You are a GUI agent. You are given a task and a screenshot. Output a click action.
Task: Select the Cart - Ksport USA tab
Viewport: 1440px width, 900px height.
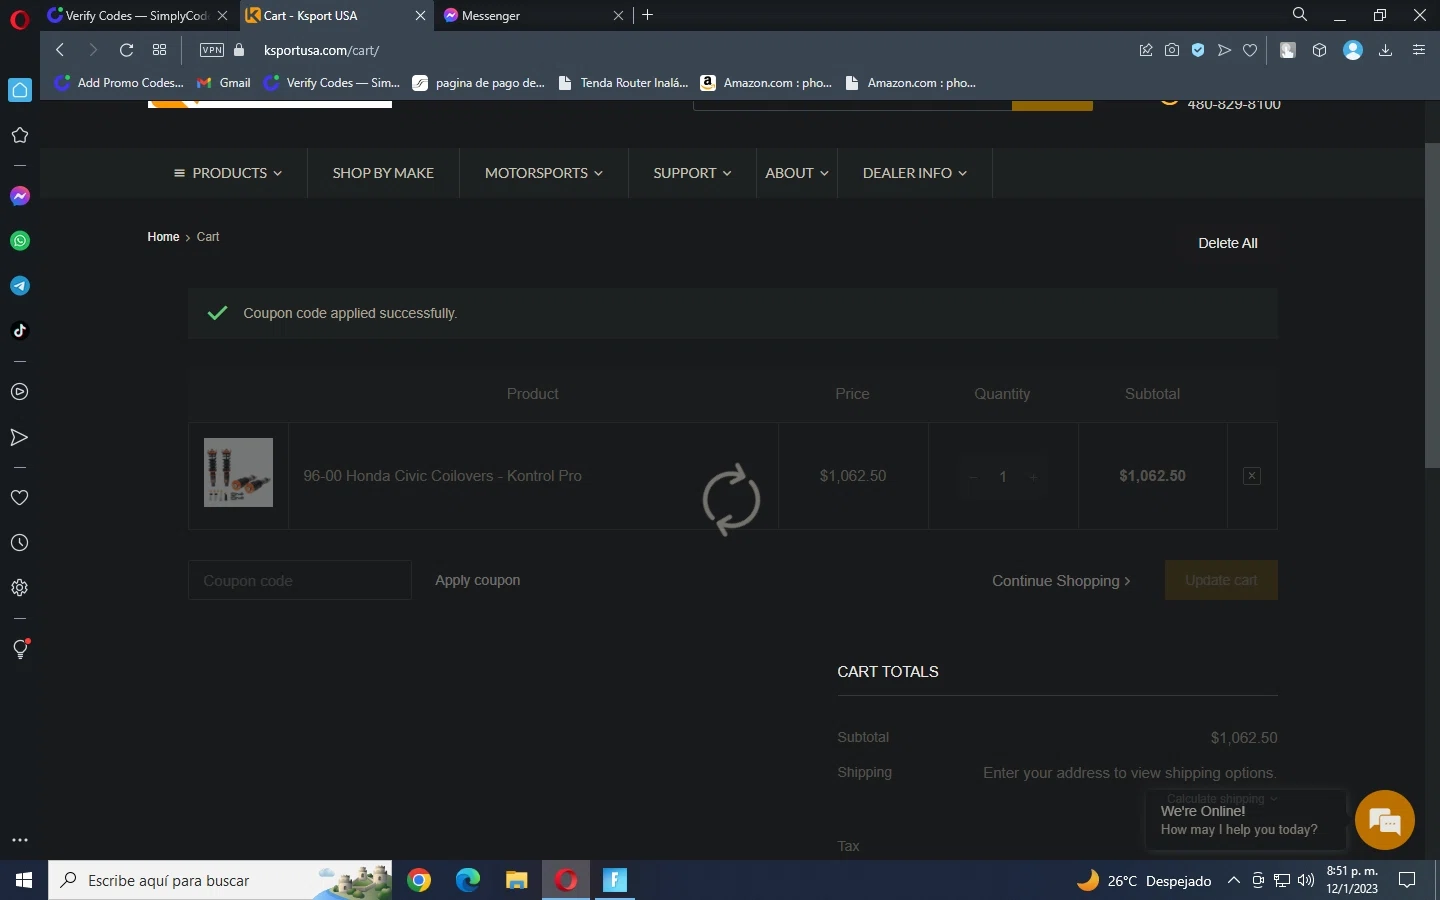335,15
